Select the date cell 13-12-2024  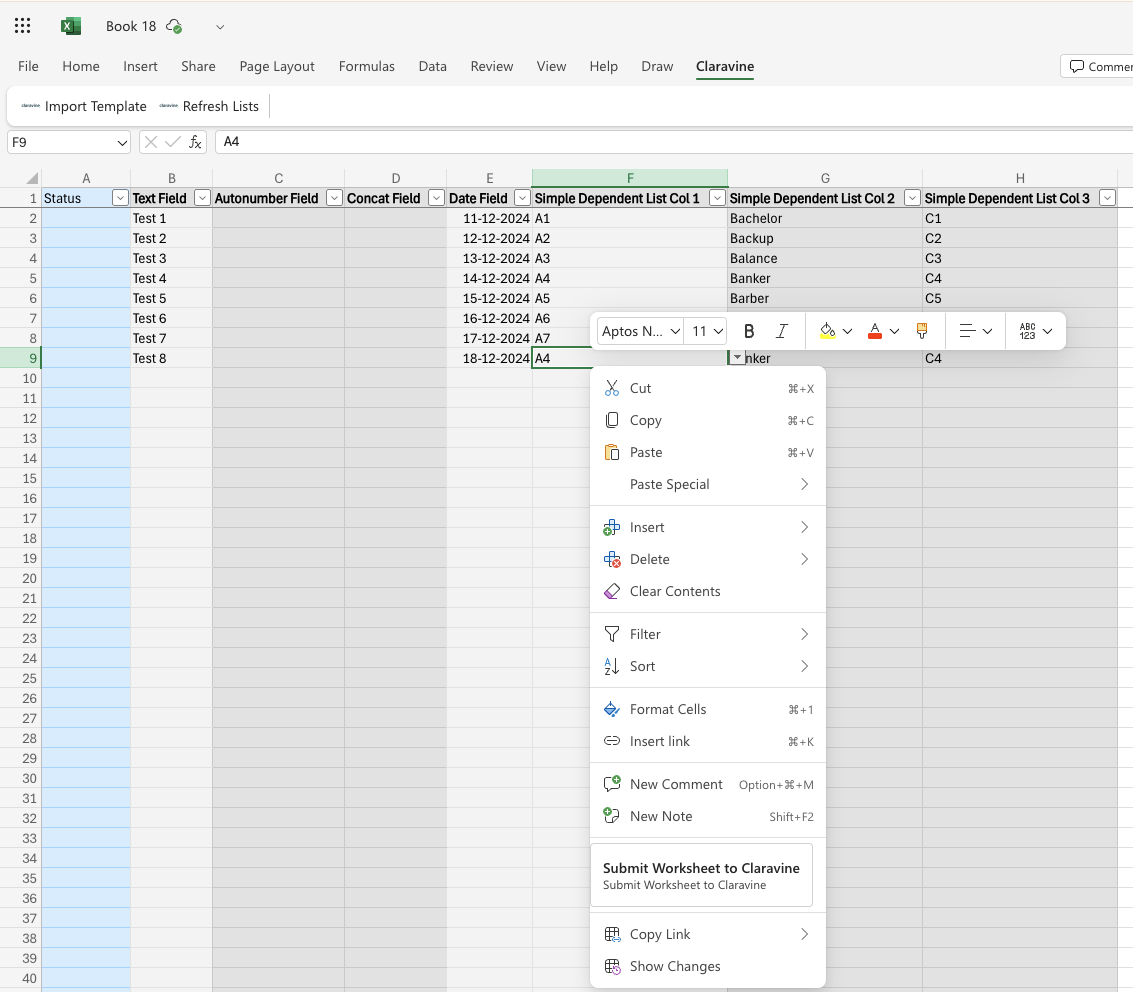(x=489, y=259)
